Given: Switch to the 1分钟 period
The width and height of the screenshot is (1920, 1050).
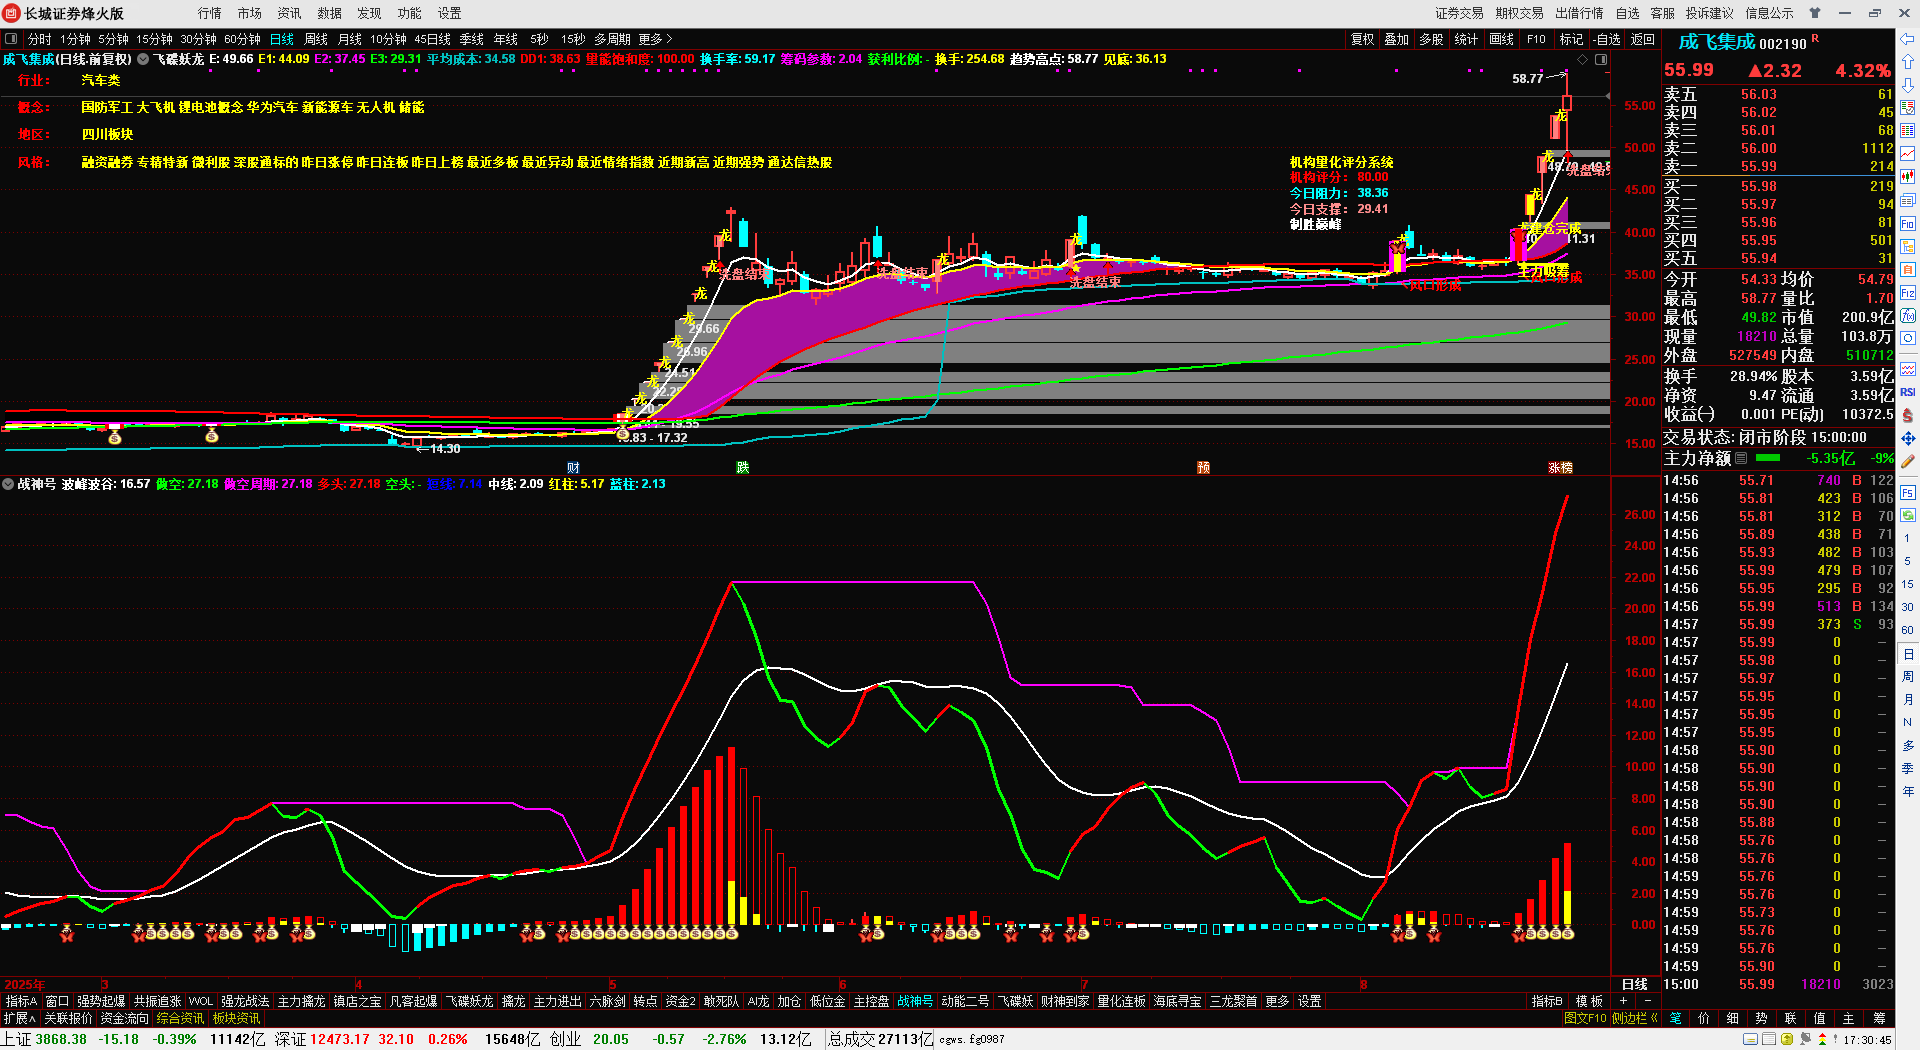Looking at the screenshot, I should click(x=75, y=39).
